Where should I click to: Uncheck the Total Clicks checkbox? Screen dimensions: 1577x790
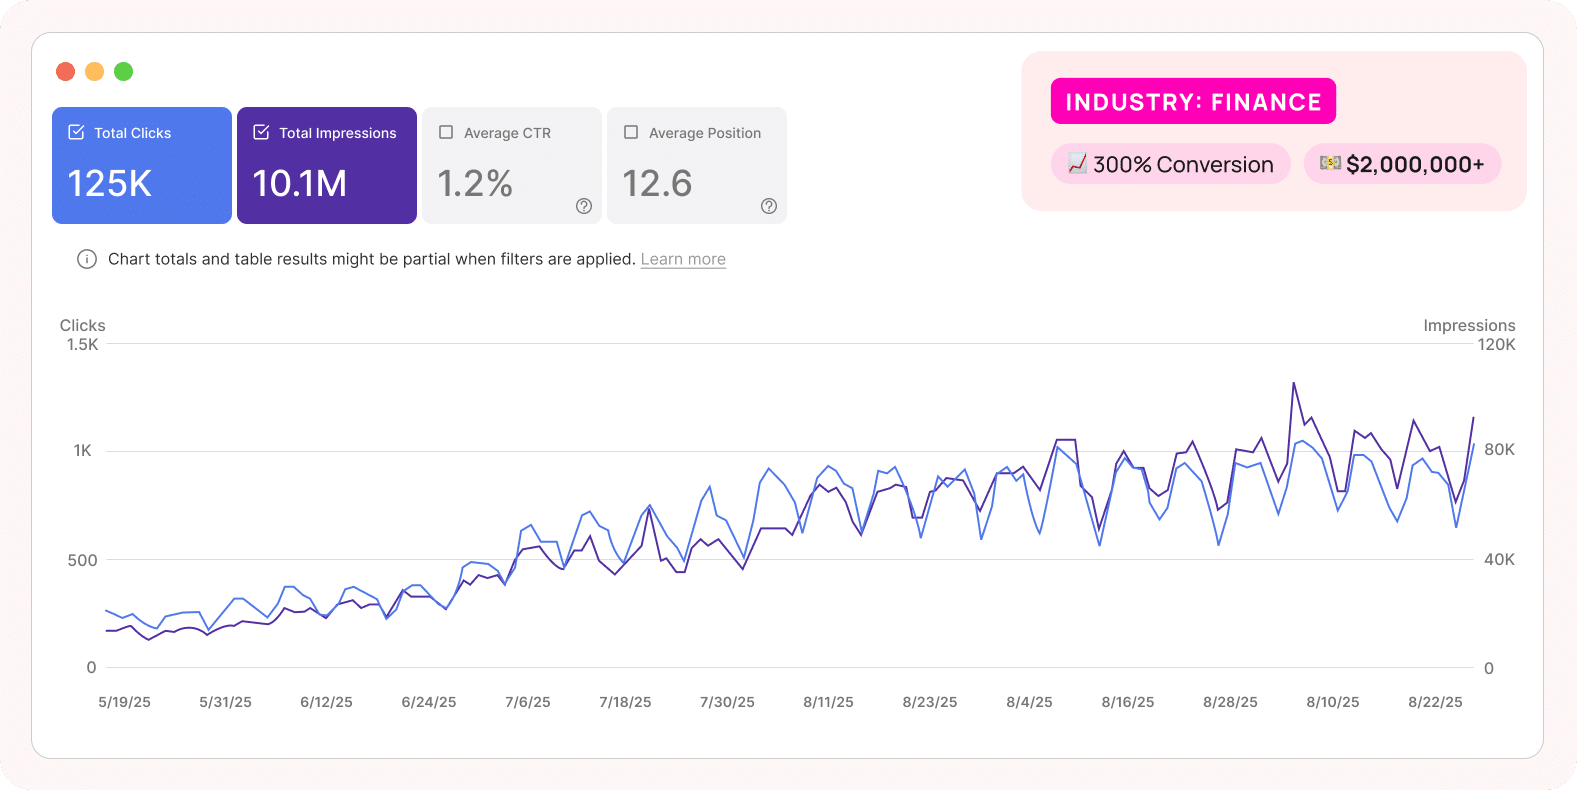tap(76, 132)
